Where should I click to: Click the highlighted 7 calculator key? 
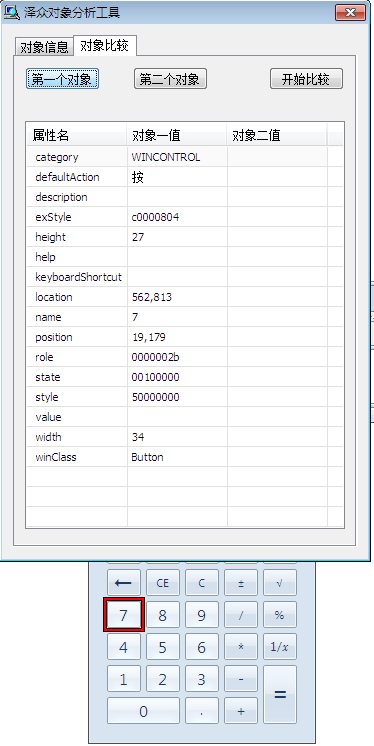(123, 615)
